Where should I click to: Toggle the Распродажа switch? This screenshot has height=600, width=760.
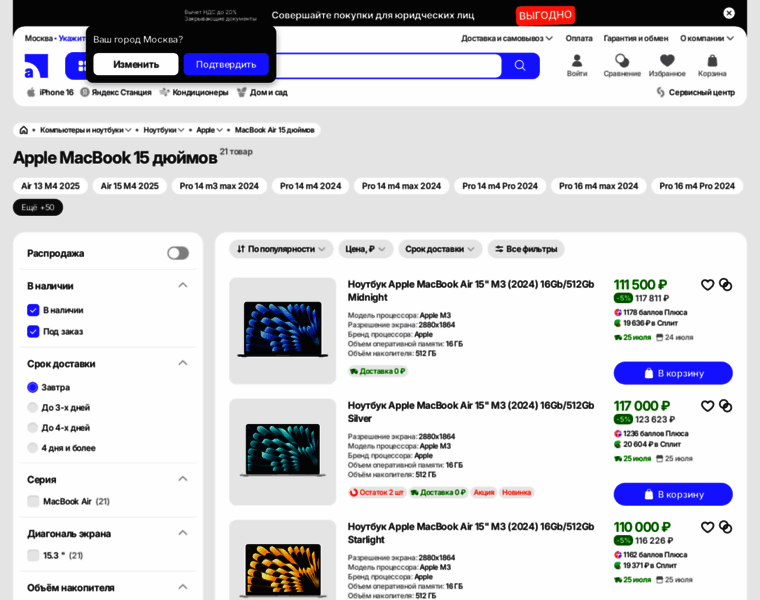pos(178,253)
